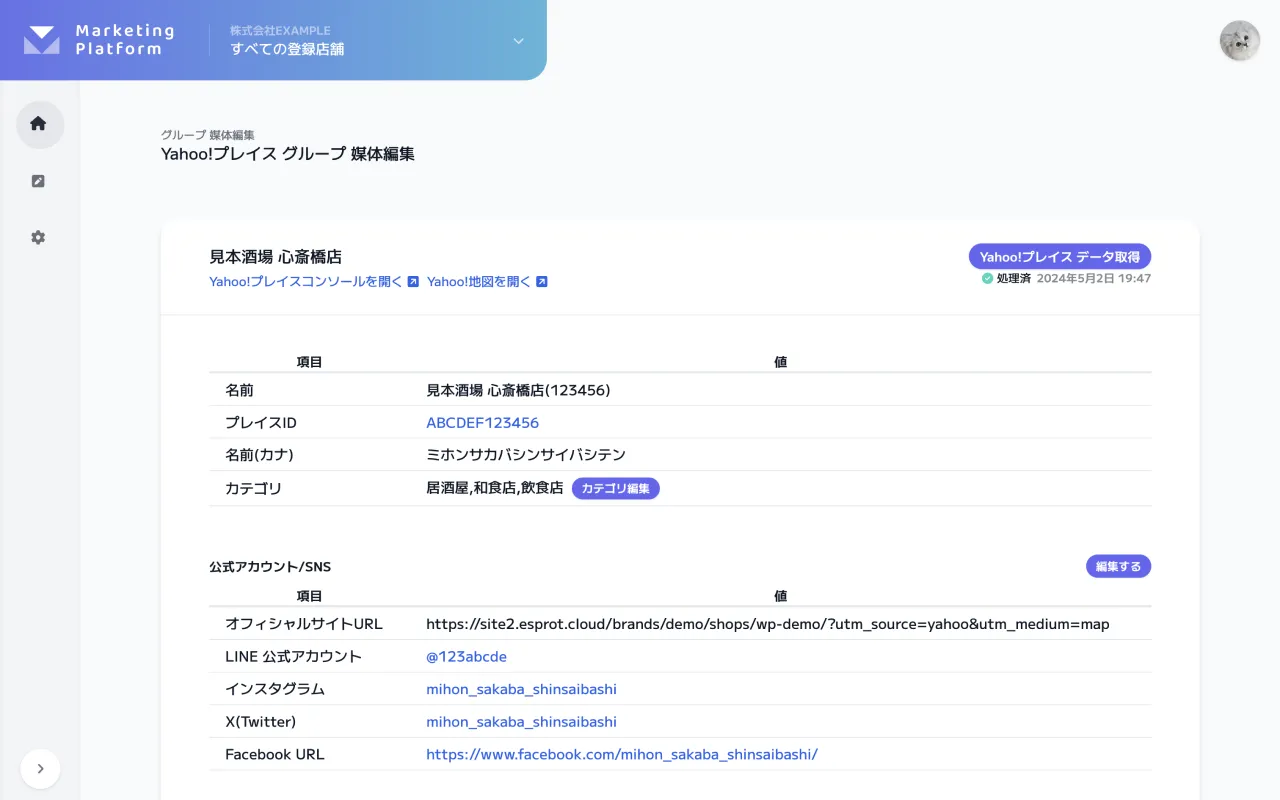
Task: Select the media edit icon in the sidebar
Action: 38,181
